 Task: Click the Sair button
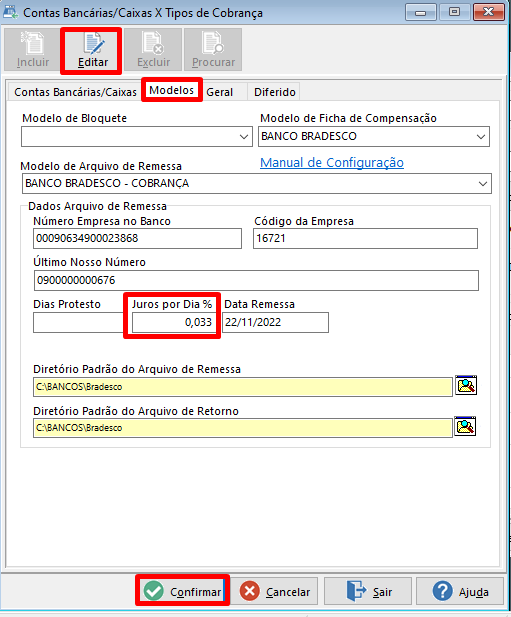coord(368,591)
